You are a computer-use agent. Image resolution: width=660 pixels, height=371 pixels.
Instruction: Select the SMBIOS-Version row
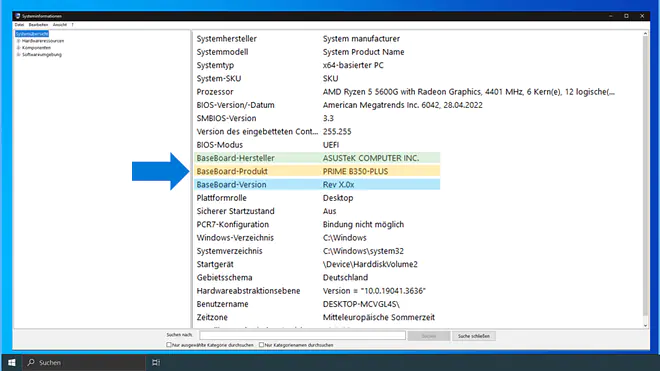click(418, 118)
